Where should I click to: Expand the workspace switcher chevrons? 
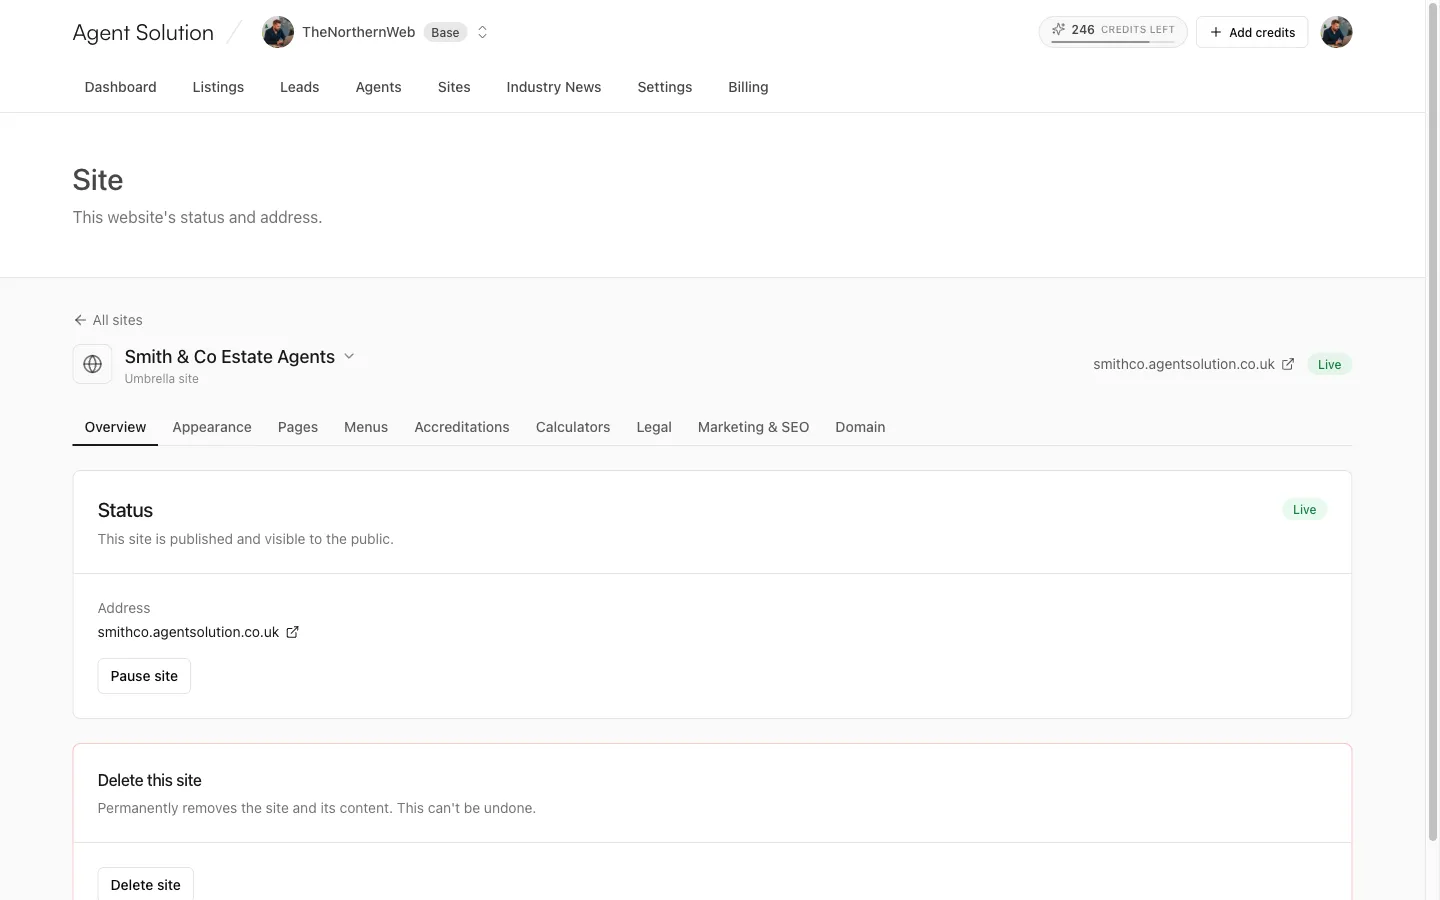[482, 32]
